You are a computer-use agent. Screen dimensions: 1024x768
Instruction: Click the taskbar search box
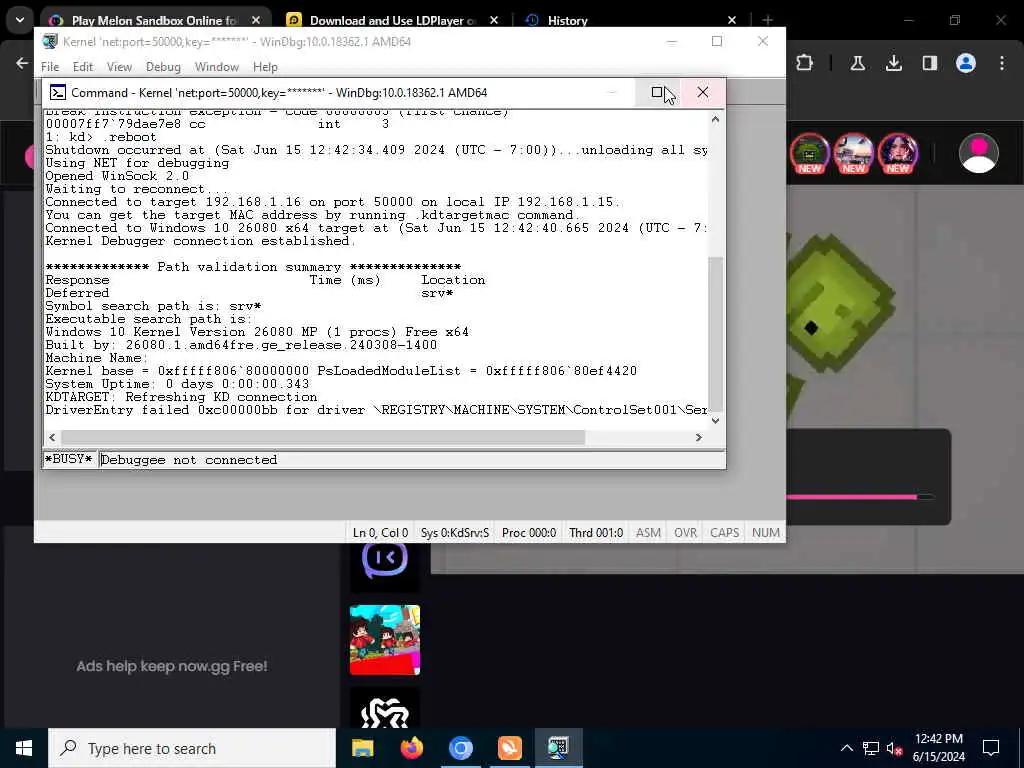coord(192,748)
